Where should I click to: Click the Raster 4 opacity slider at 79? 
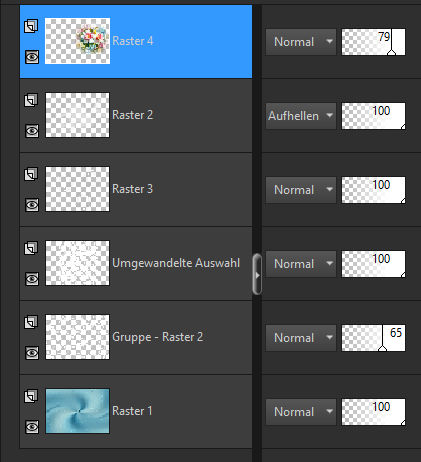tap(373, 42)
